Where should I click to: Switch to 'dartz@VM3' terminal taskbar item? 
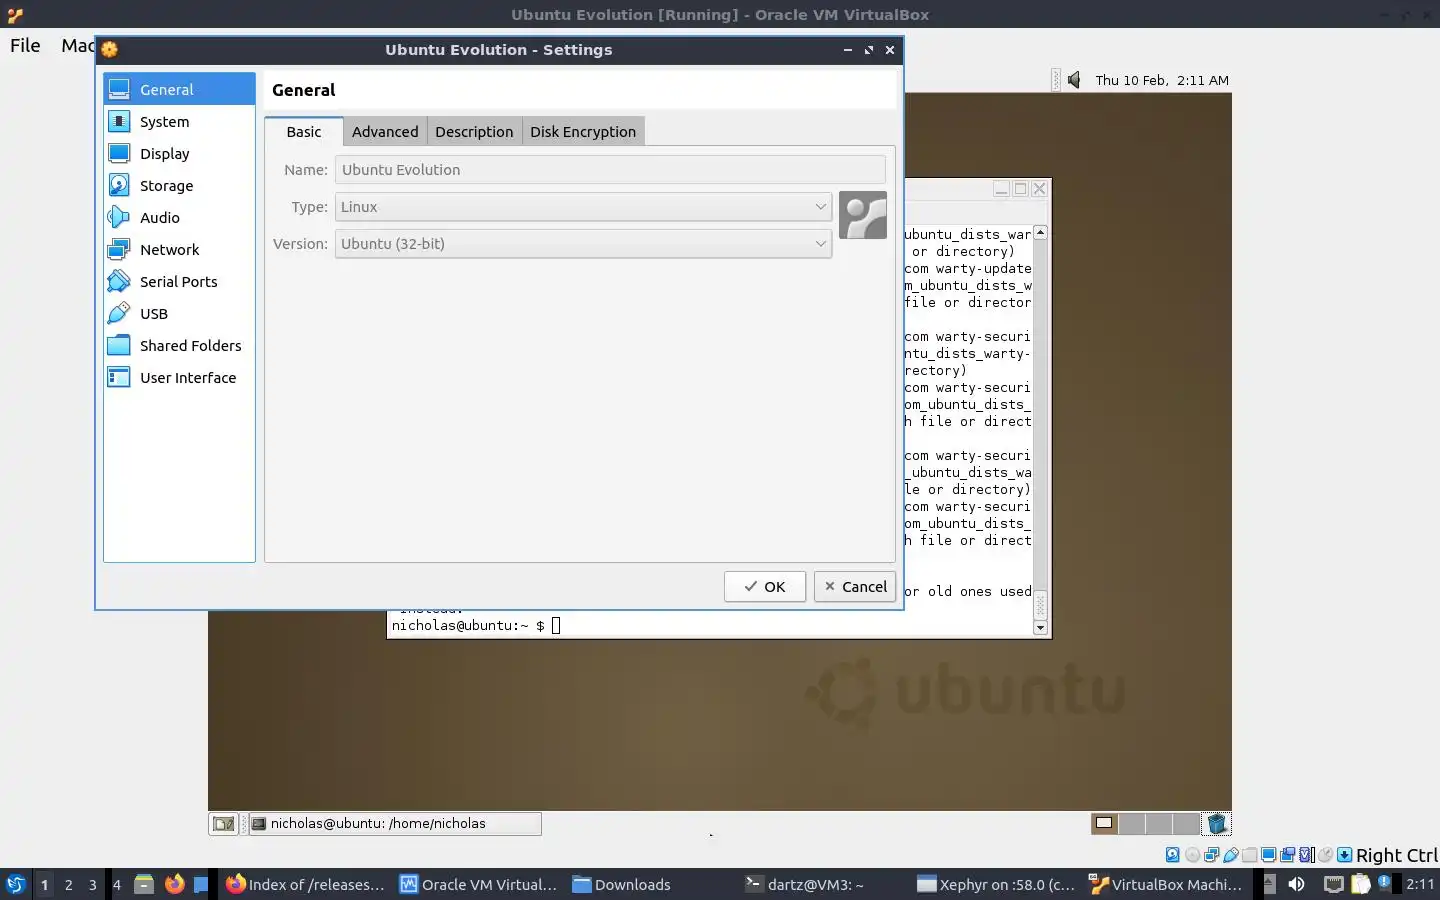pos(825,884)
